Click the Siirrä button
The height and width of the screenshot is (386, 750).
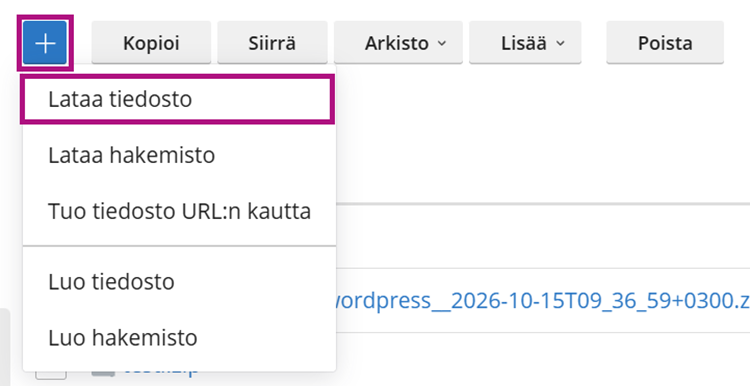[x=272, y=43]
